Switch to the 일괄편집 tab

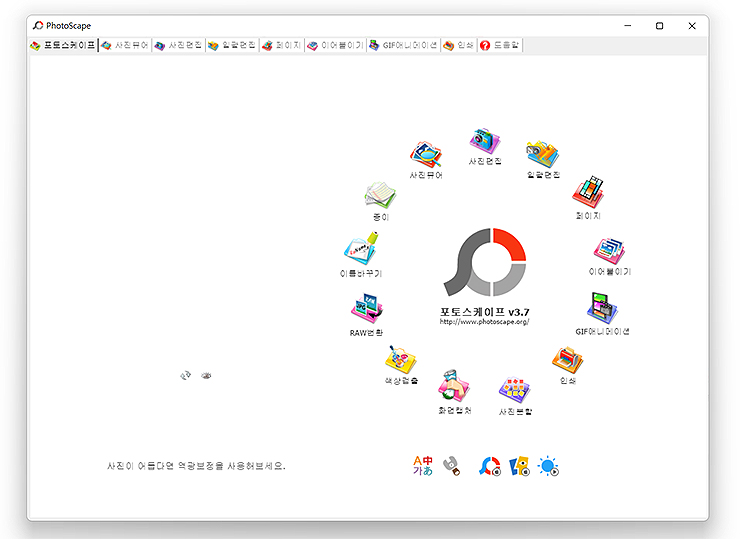232,45
